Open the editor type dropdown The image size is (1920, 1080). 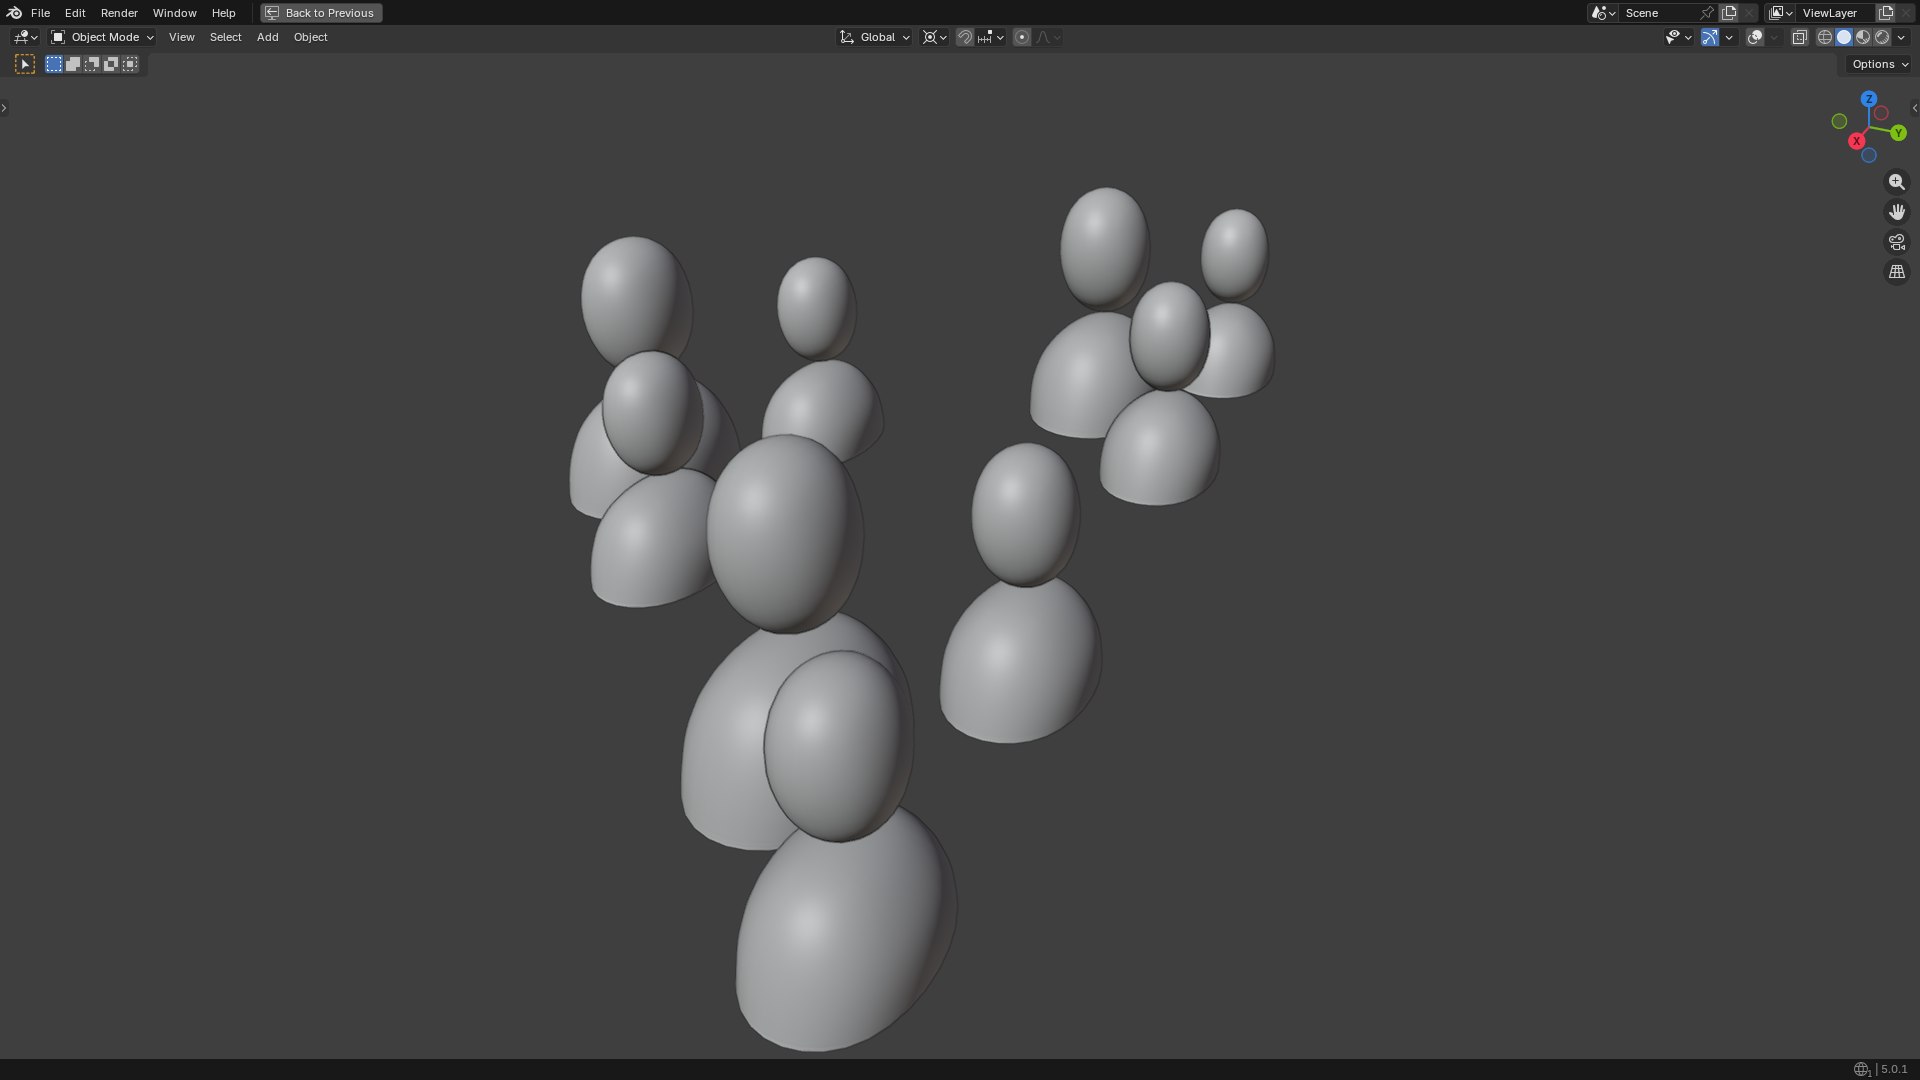point(25,37)
